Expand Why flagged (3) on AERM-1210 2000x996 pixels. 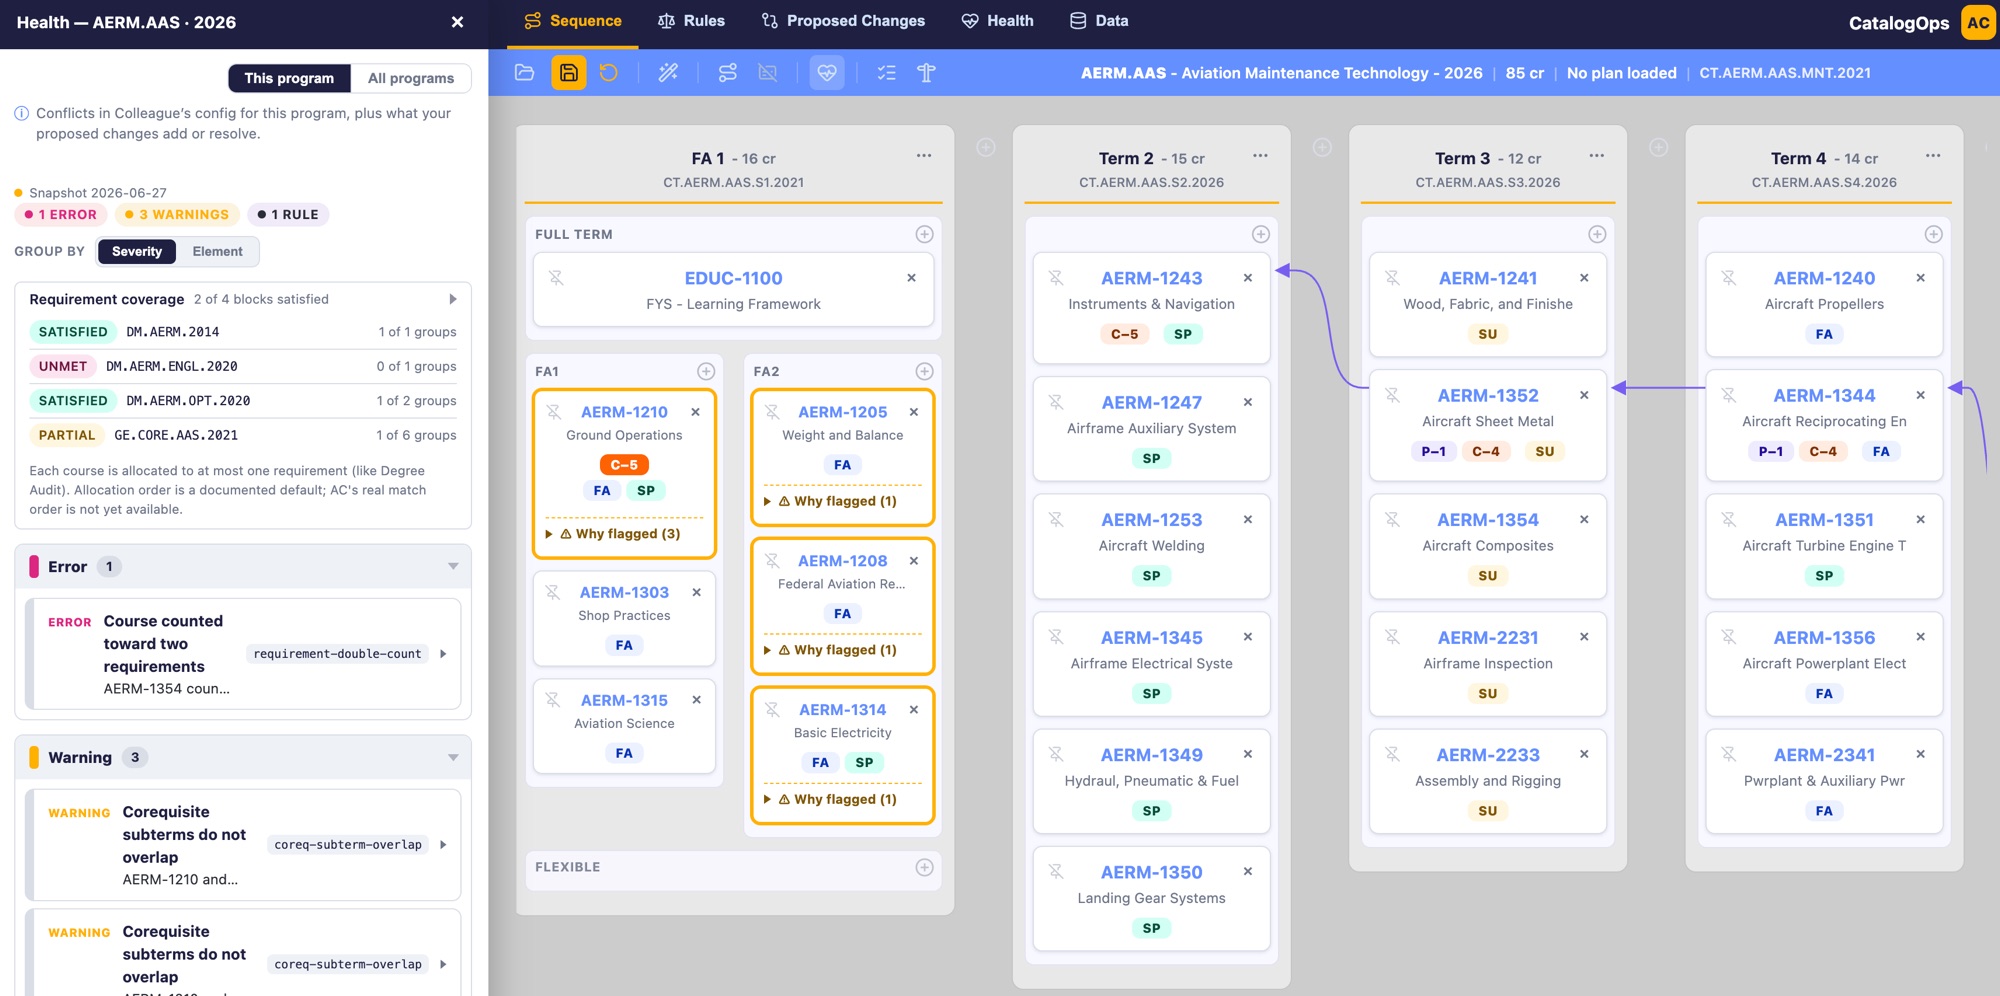(x=620, y=534)
